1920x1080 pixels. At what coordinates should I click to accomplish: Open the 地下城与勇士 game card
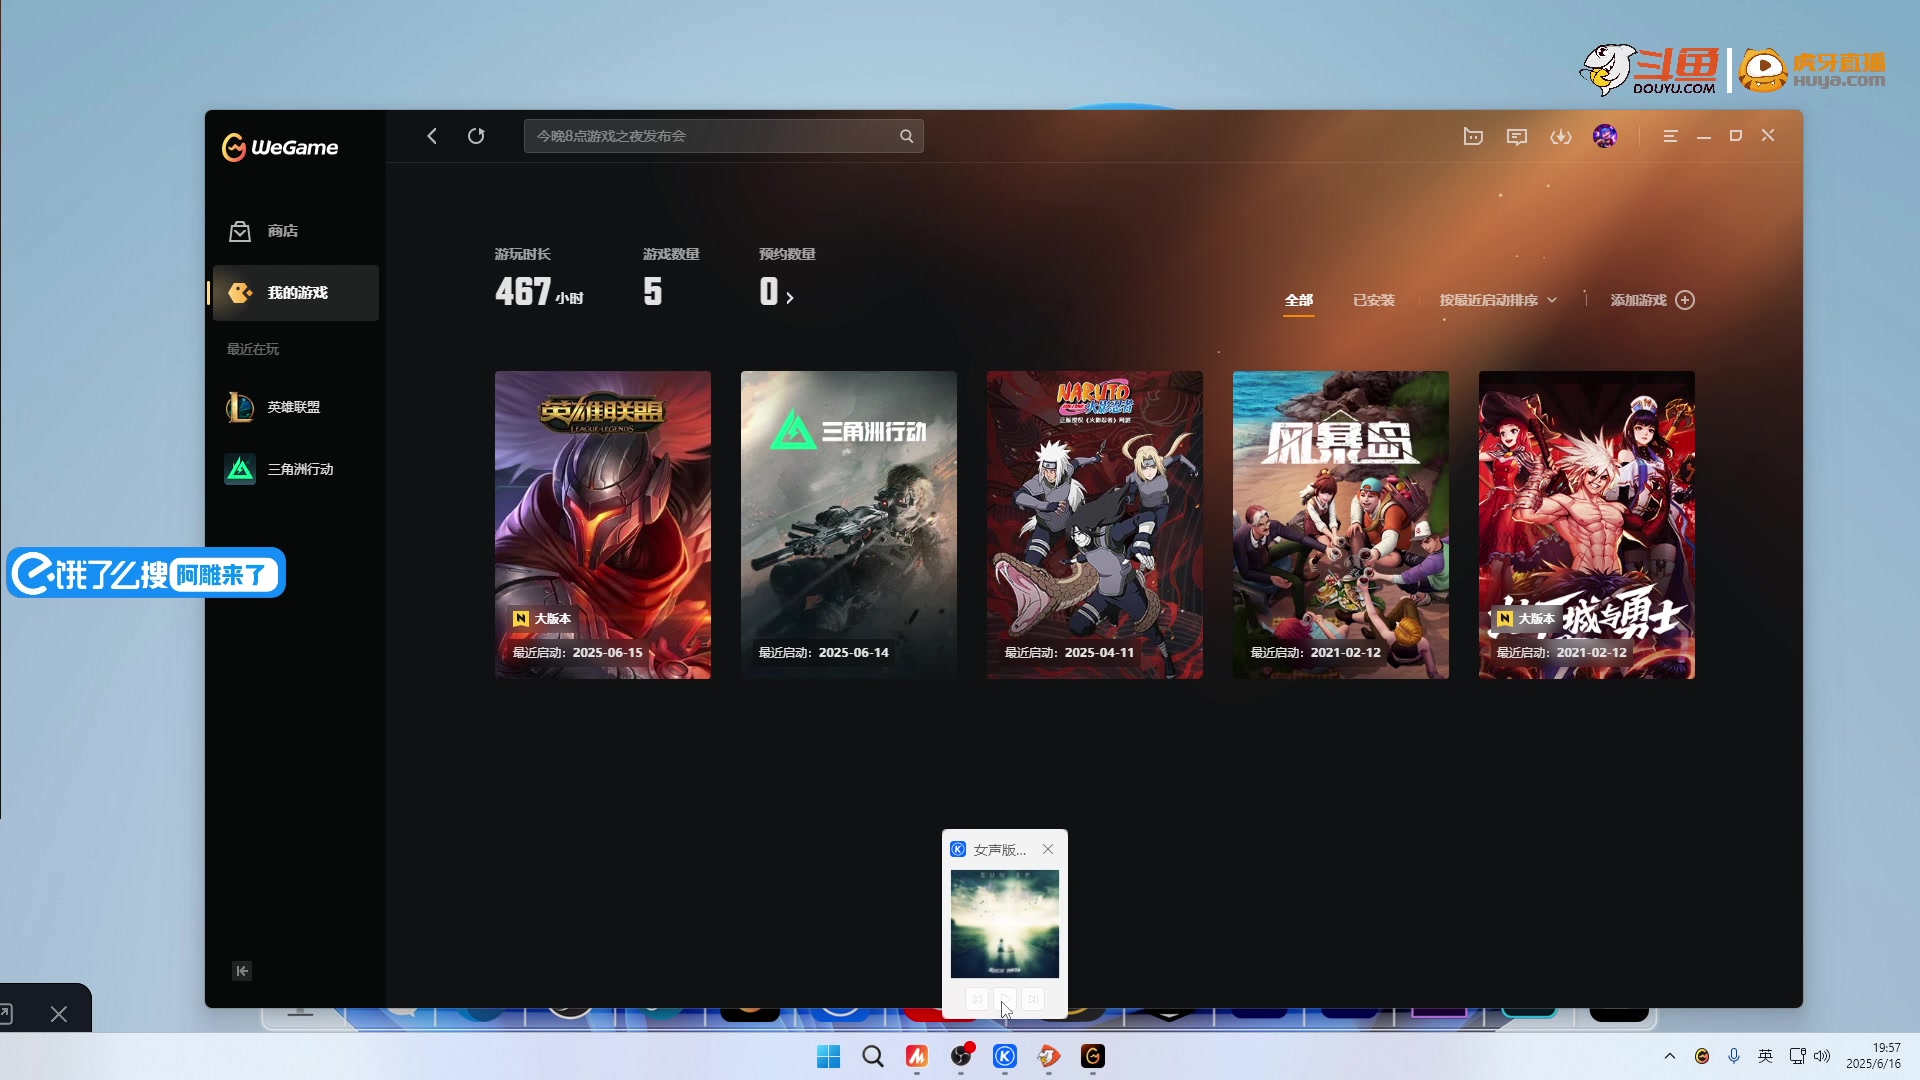1587,525
